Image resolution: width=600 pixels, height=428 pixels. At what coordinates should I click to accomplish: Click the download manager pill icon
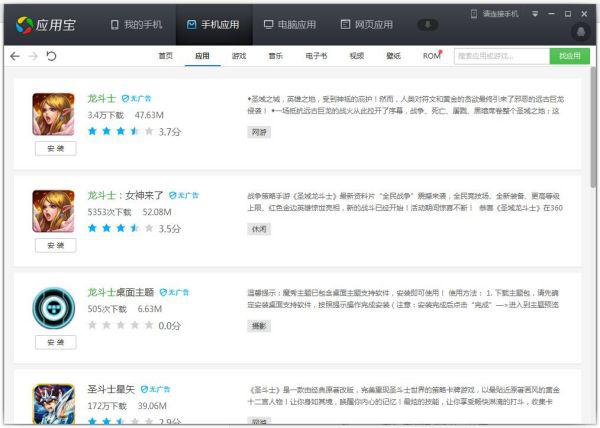click(428, 25)
